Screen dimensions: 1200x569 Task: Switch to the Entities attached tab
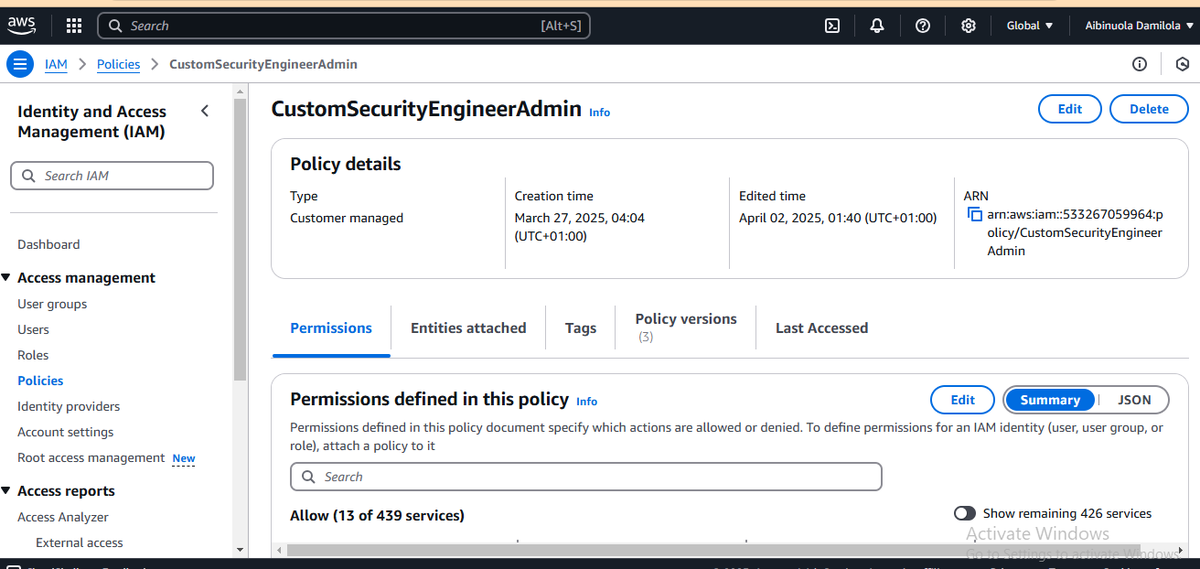coord(468,328)
